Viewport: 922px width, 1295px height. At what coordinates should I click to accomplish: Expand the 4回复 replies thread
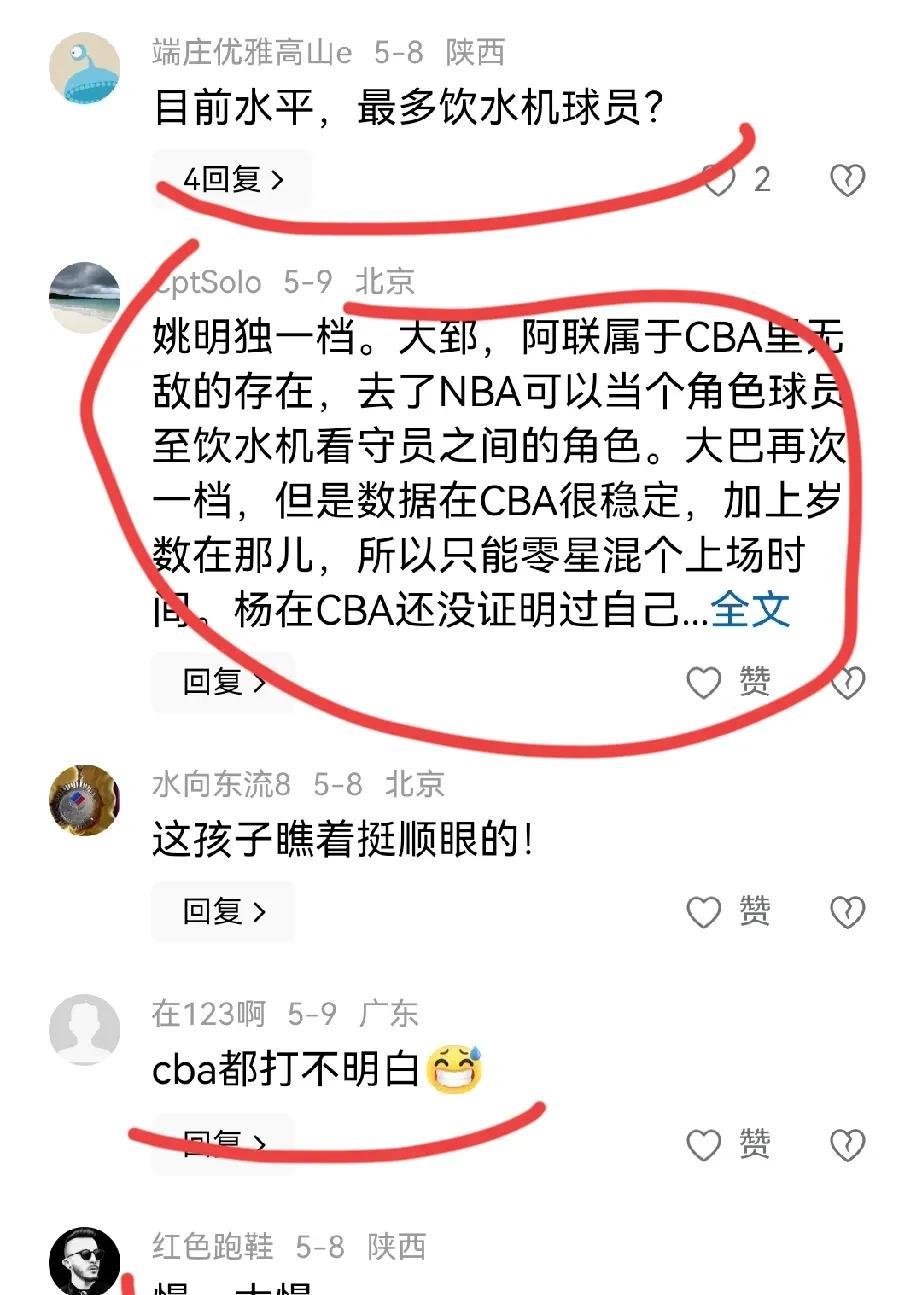click(x=232, y=180)
